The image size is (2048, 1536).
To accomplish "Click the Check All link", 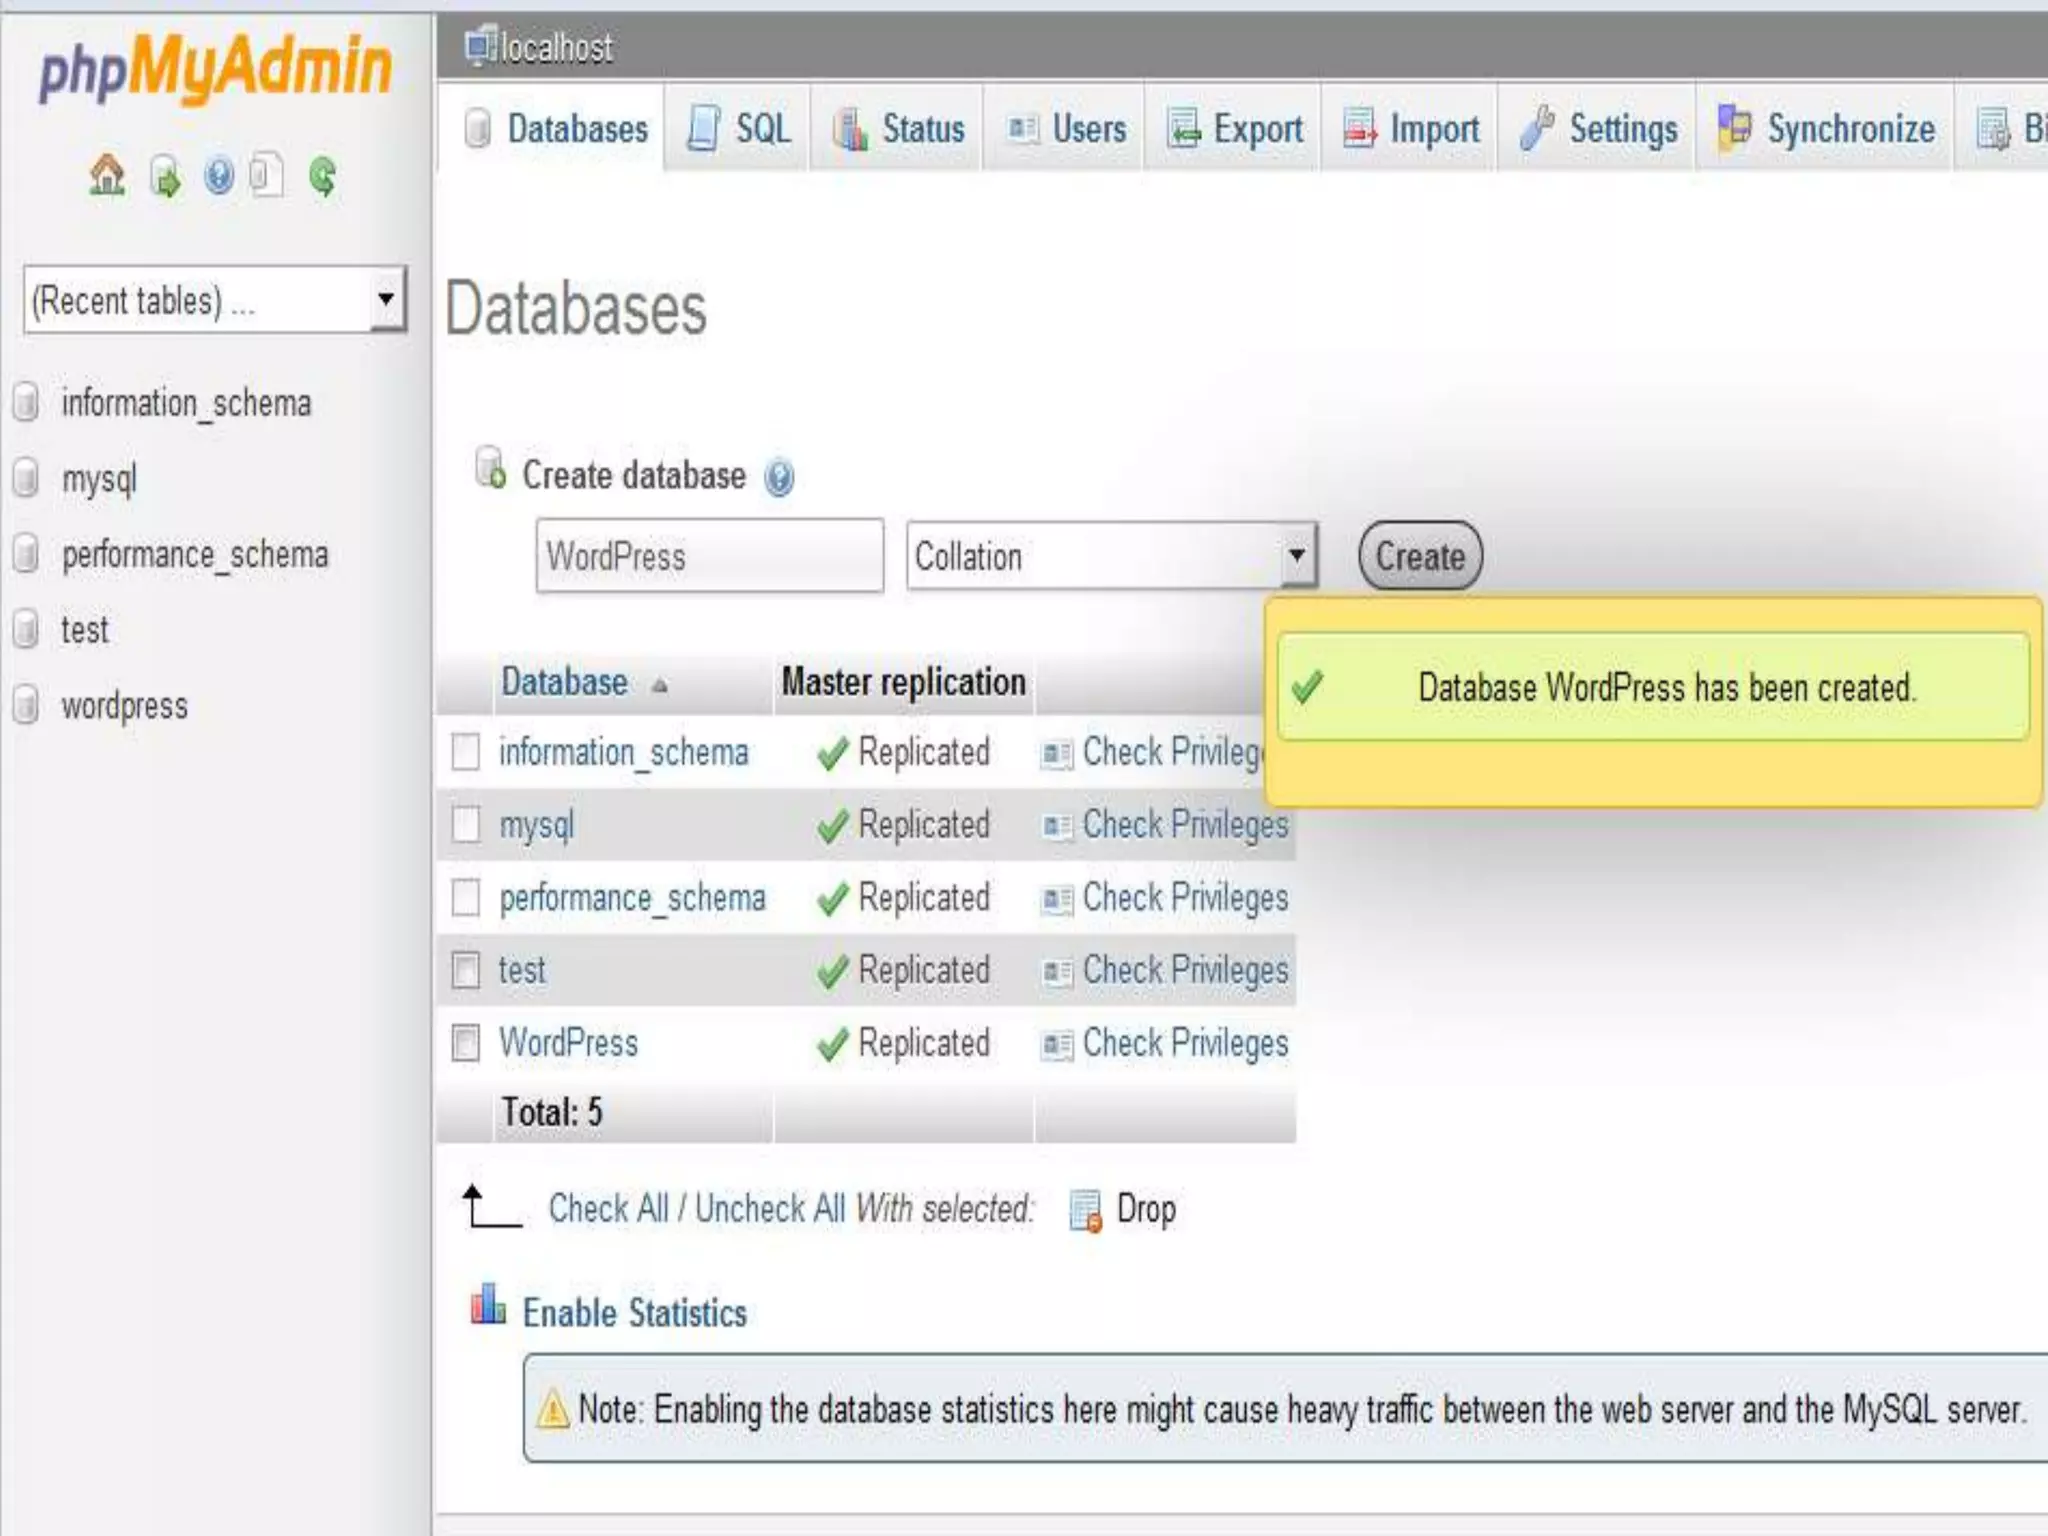I will (608, 1209).
